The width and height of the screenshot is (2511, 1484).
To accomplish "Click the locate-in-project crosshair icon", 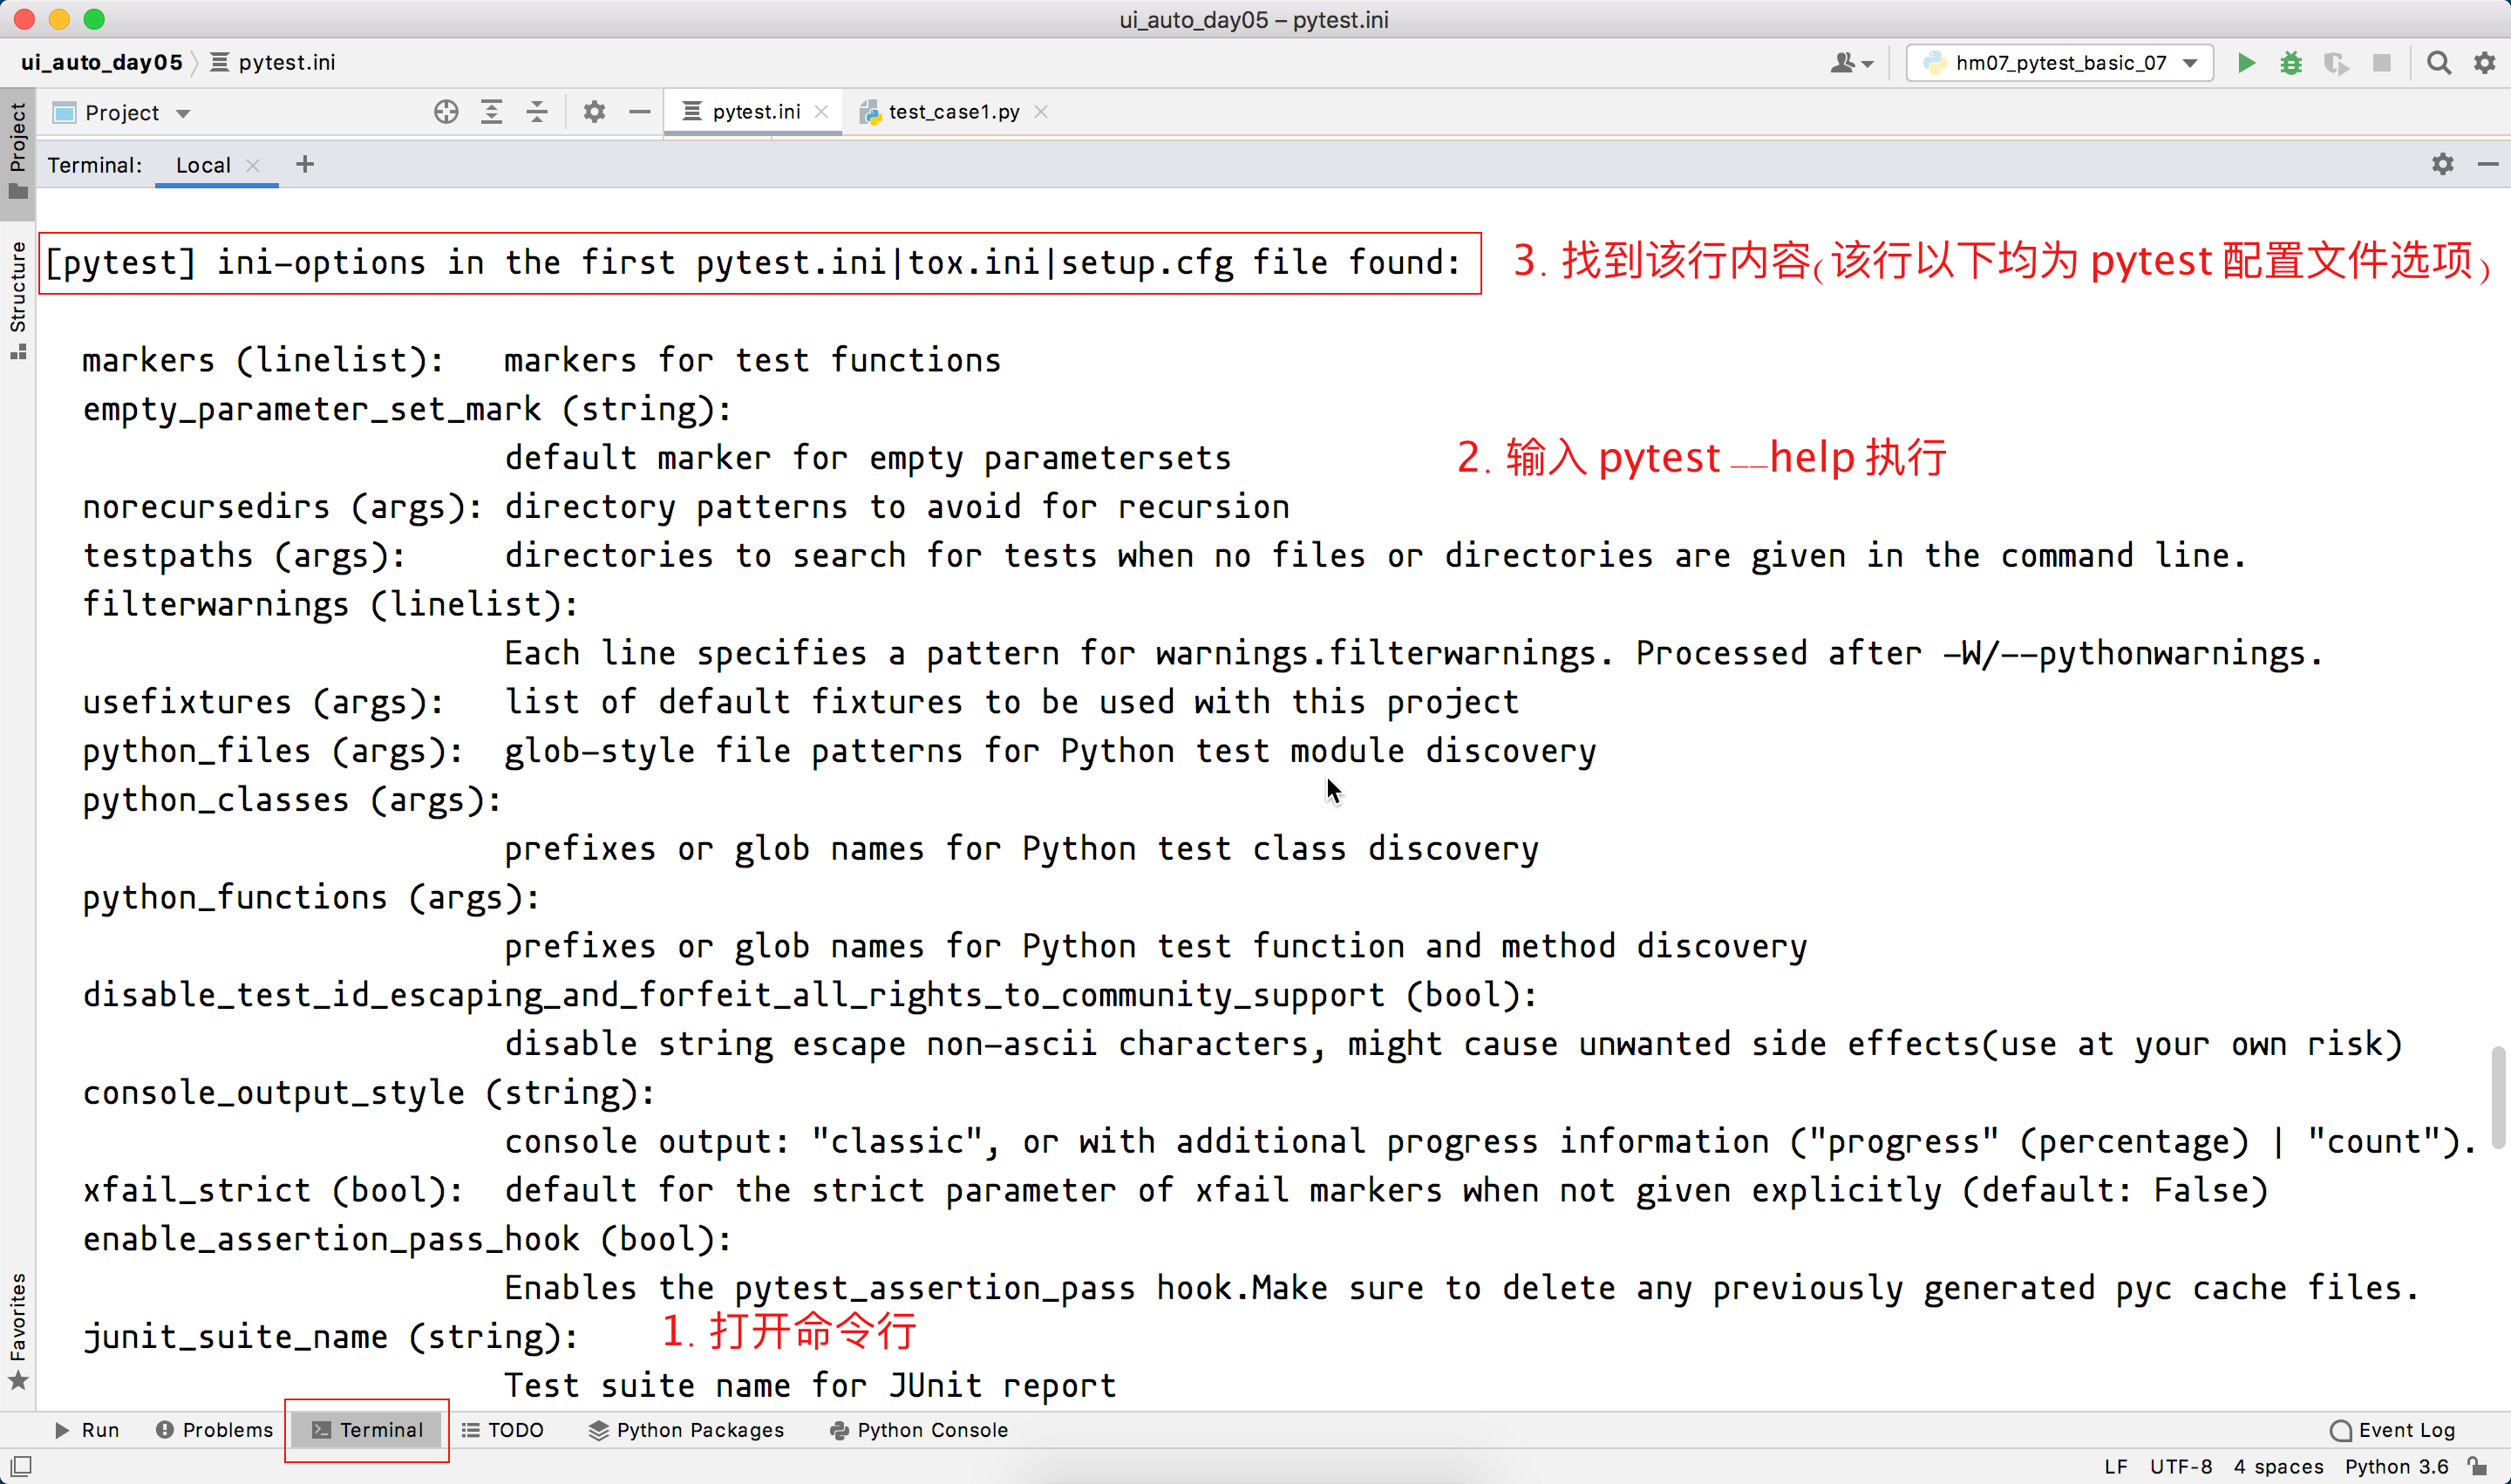I will pos(446,112).
